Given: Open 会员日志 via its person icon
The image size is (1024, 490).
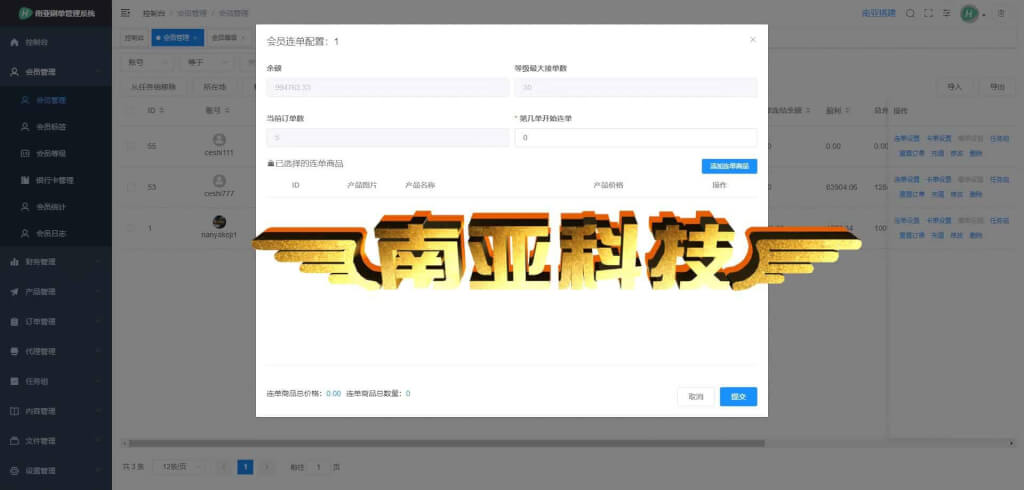Looking at the screenshot, I should tap(25, 233).
